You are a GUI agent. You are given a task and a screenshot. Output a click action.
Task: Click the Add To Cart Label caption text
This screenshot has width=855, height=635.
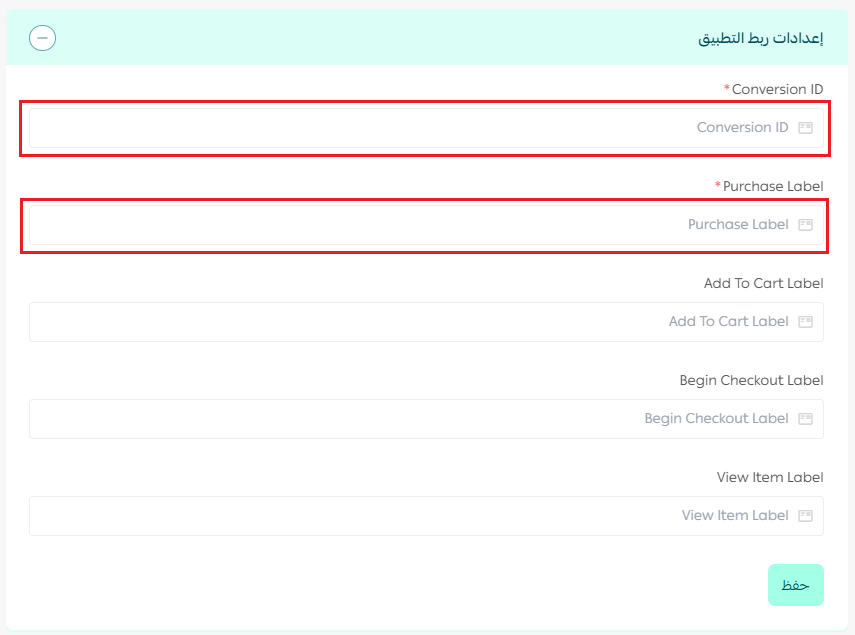pos(763,284)
